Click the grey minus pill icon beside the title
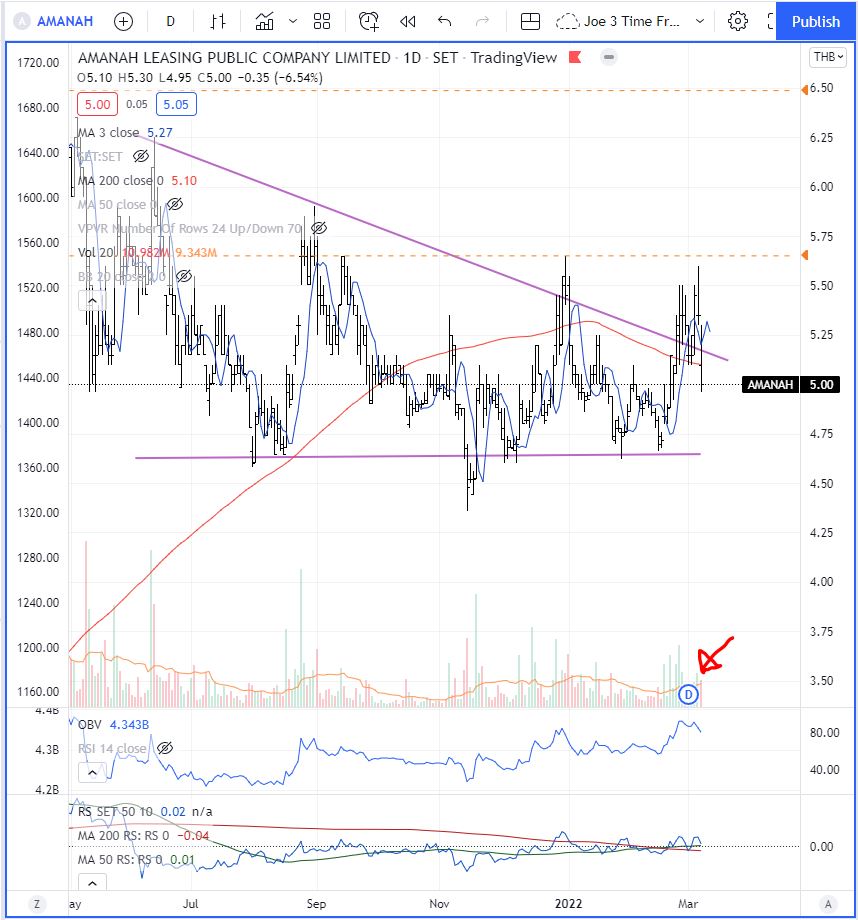Viewport: 858px width, 920px height. pyautogui.click(x=609, y=58)
